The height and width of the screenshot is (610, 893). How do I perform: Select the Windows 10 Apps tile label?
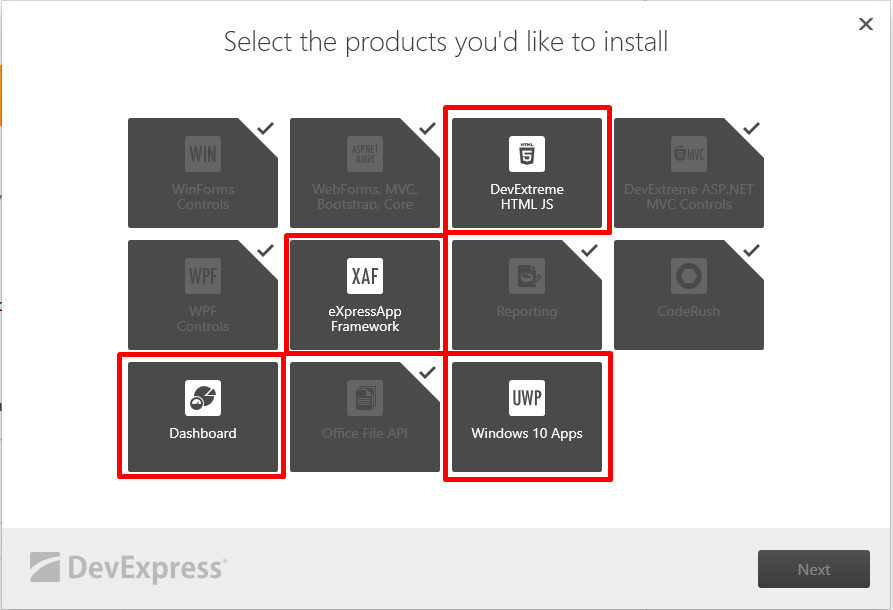527,433
